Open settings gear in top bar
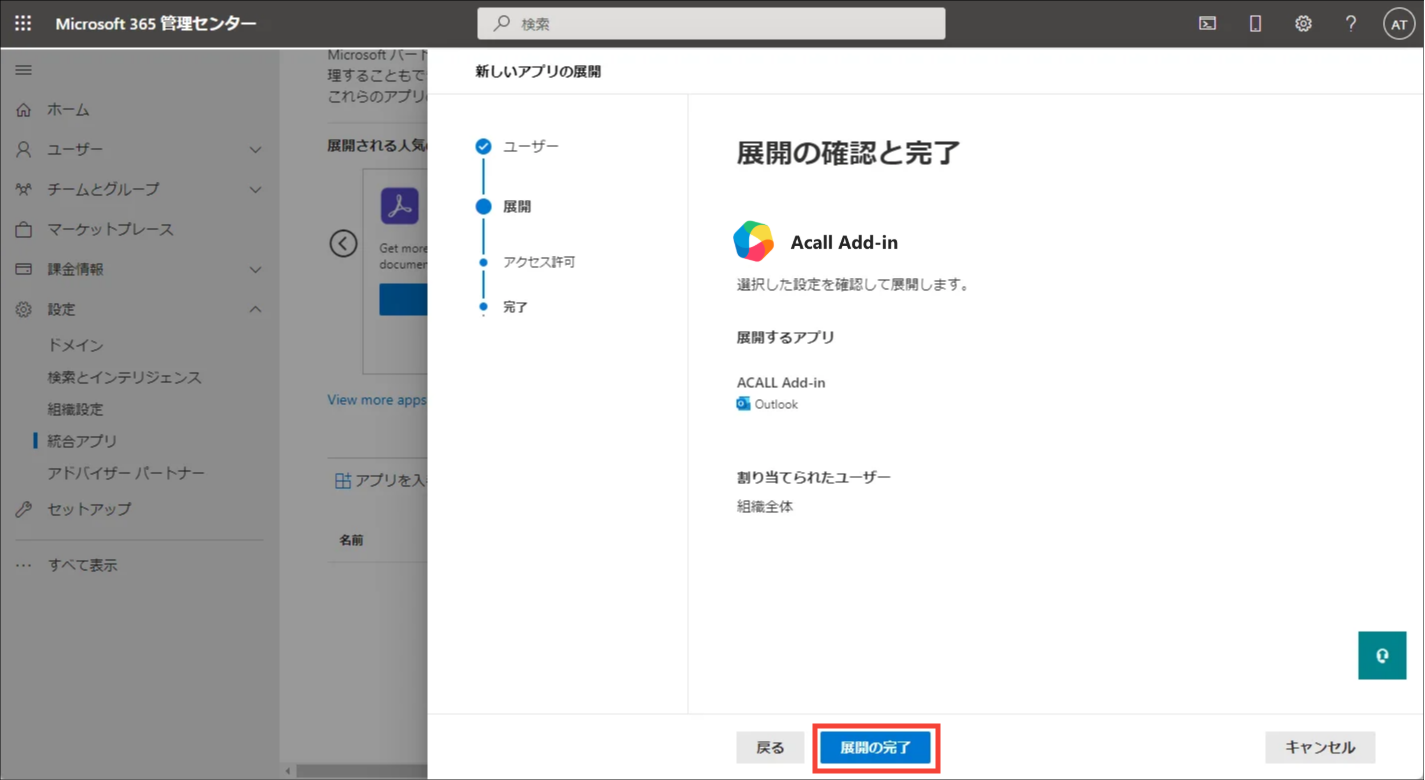Viewport: 1425px width, 780px height. [x=1303, y=23]
